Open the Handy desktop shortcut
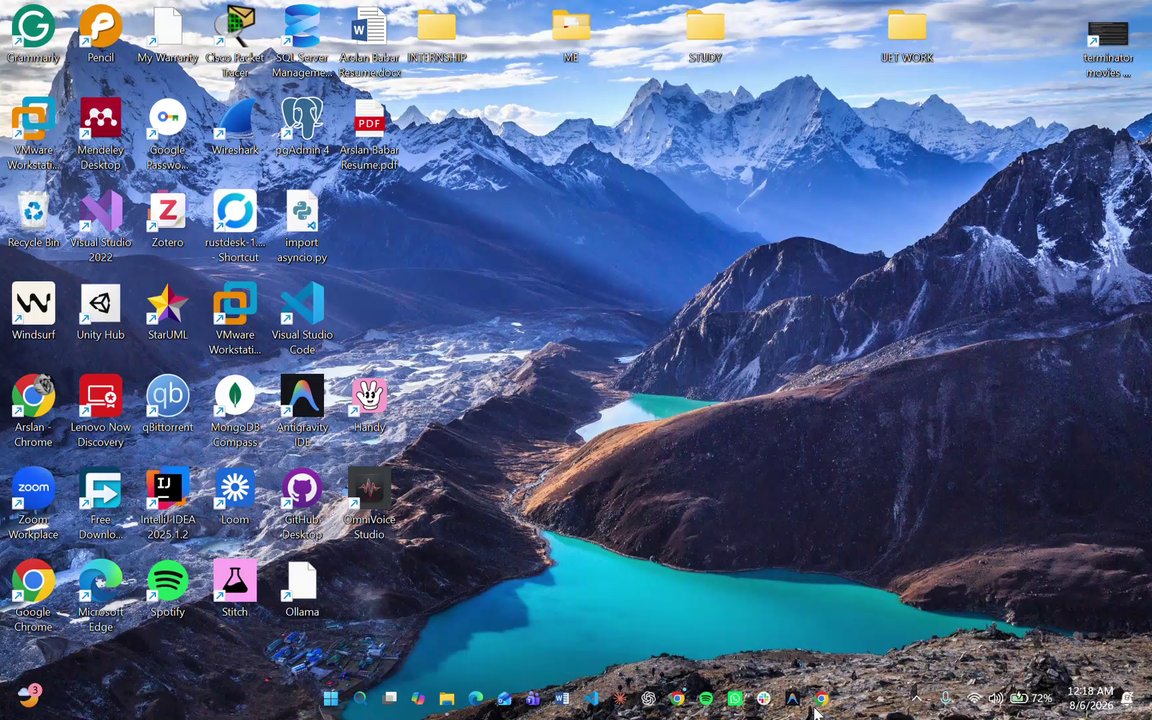1152x720 pixels. click(x=370, y=396)
